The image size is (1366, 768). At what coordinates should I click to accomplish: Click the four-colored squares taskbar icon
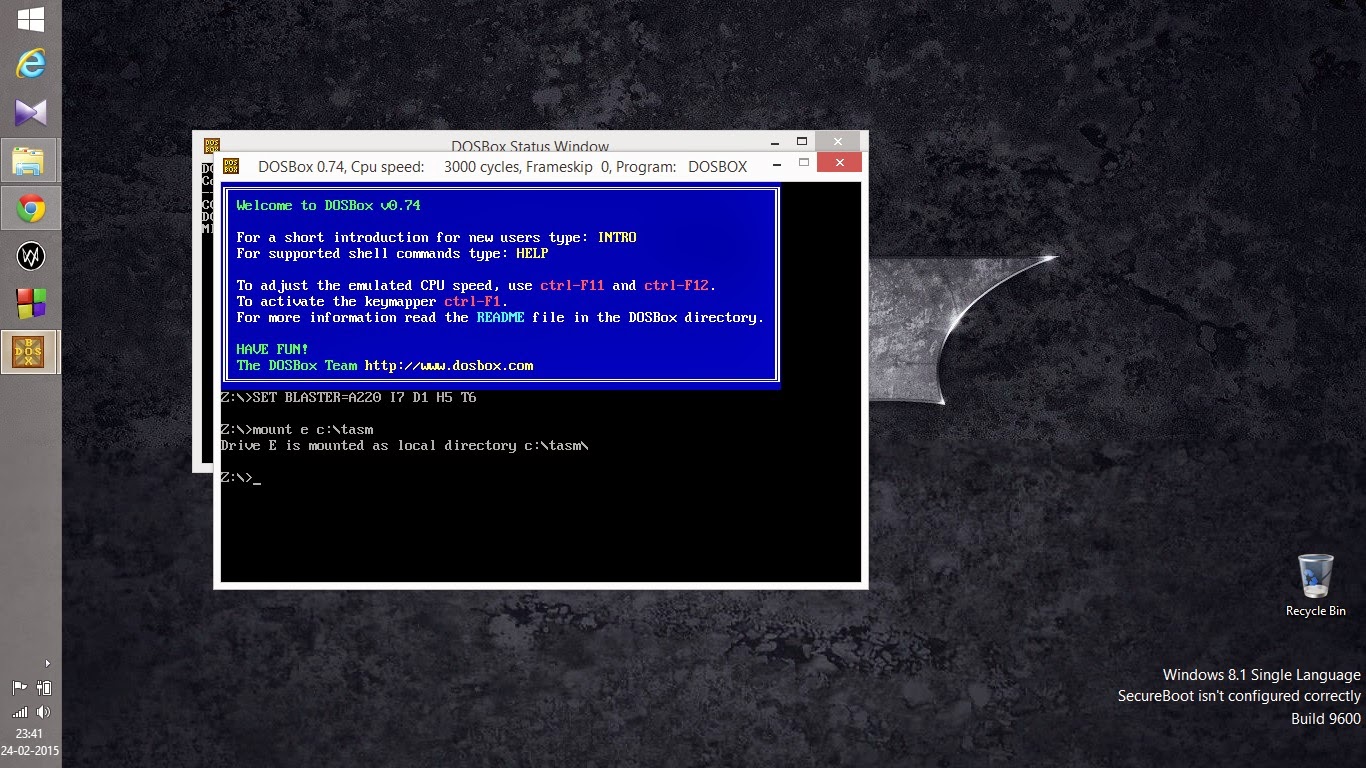[30, 303]
